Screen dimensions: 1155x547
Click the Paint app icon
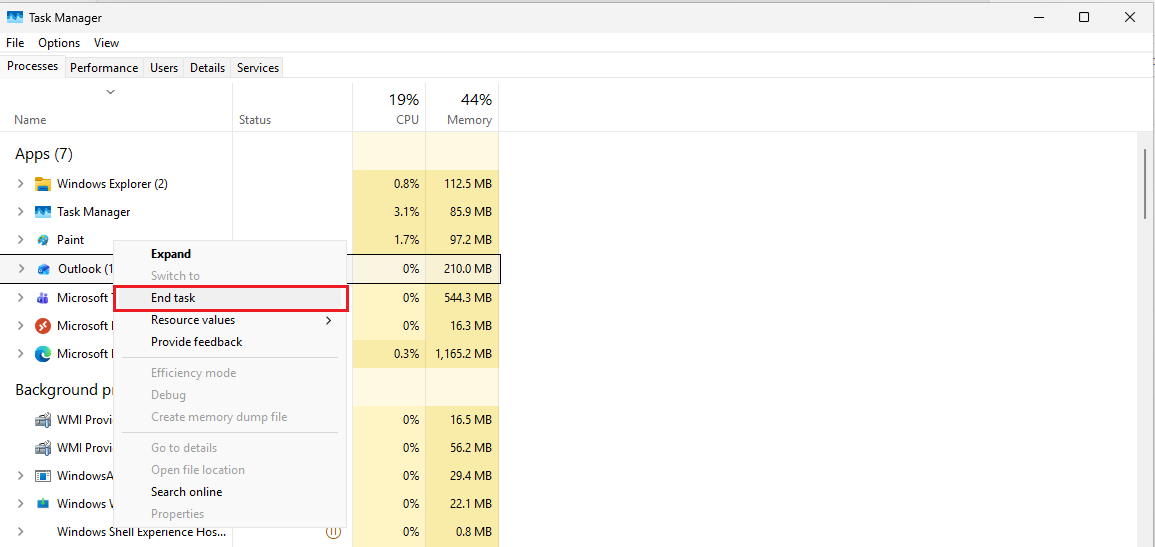43,240
